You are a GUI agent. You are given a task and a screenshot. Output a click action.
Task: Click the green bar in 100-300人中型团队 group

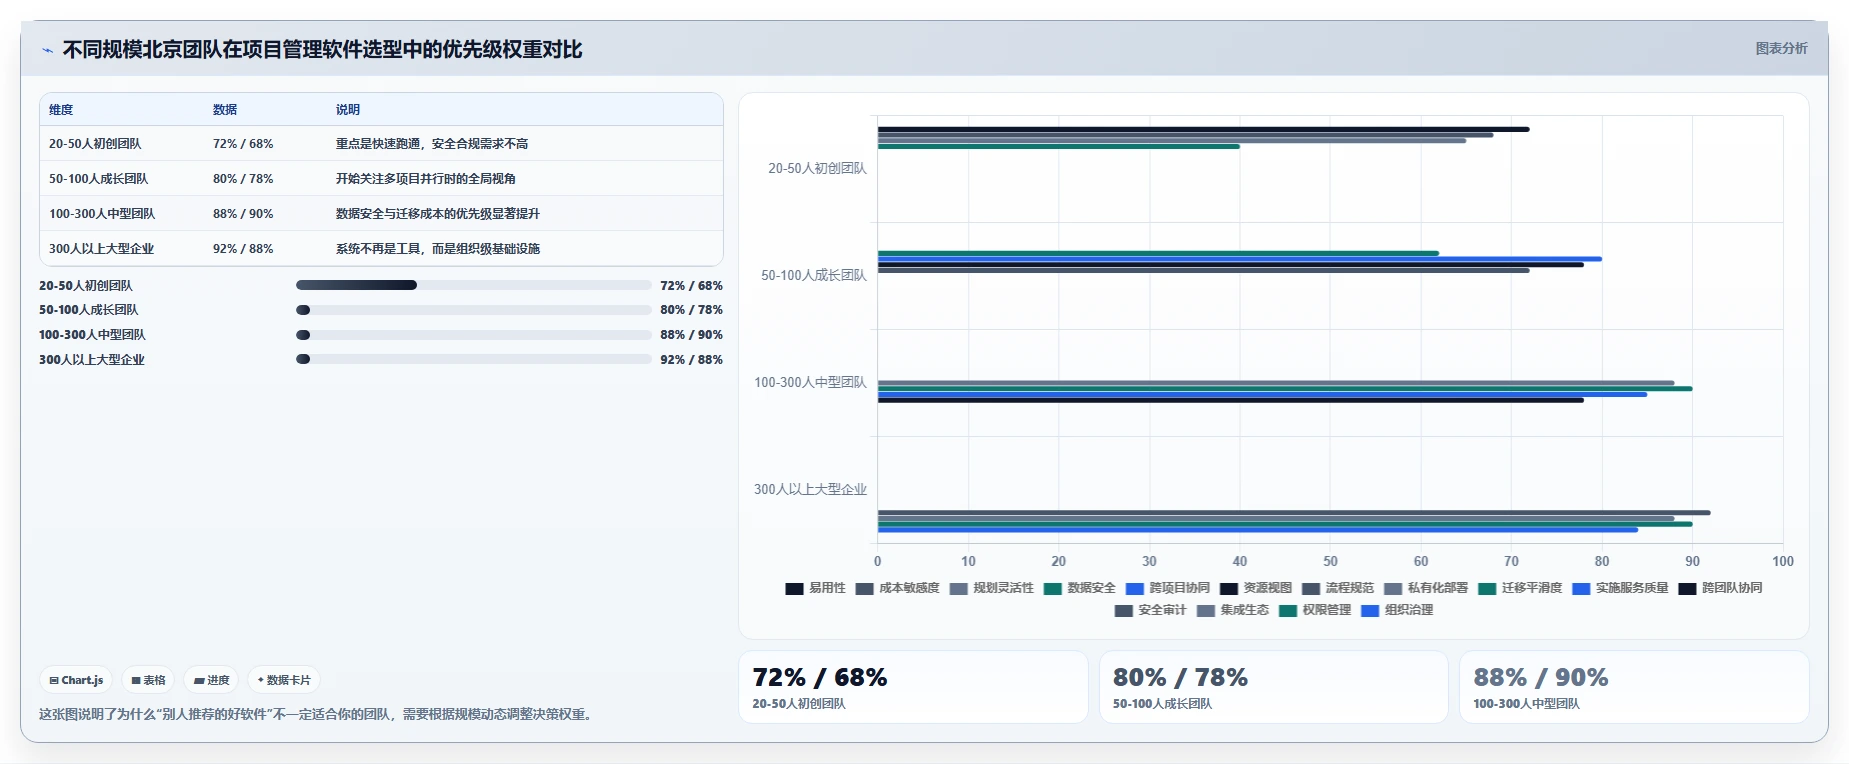pos(1285,389)
